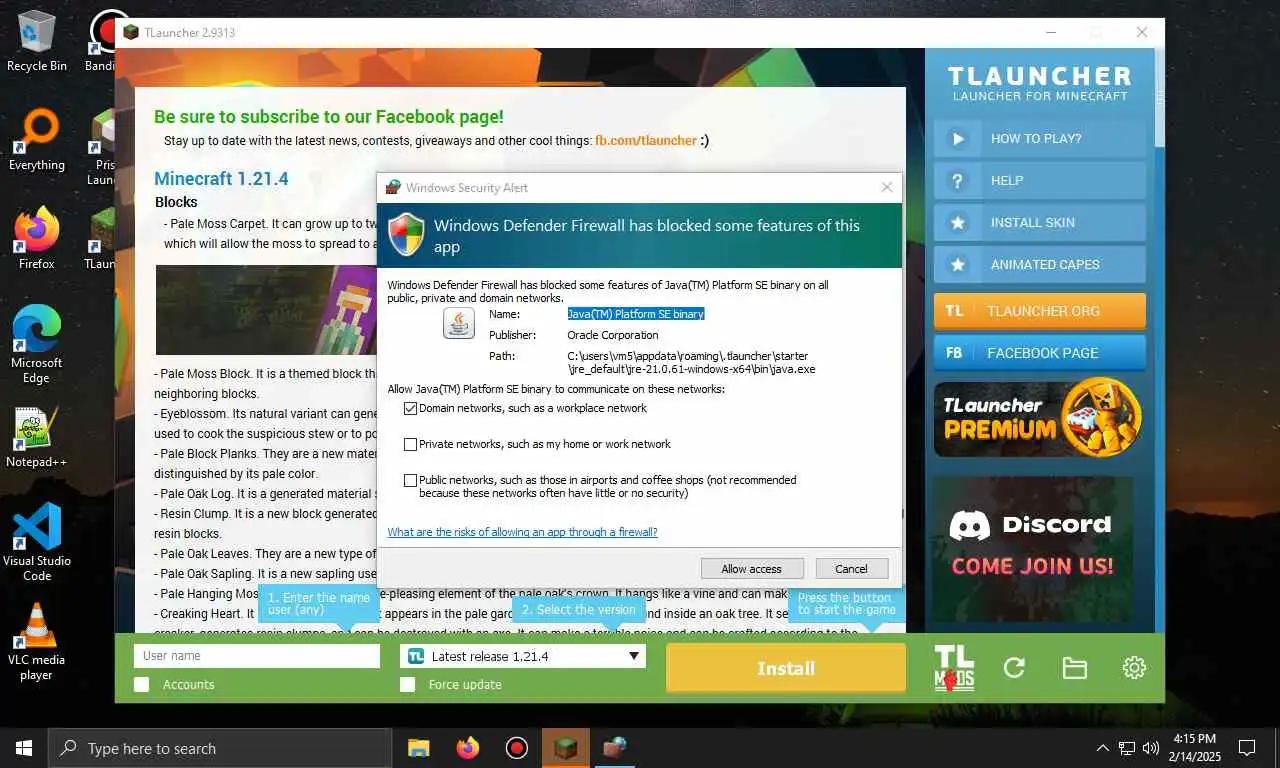Open FACEBOOK PAGE sidebar button

[1040, 353]
